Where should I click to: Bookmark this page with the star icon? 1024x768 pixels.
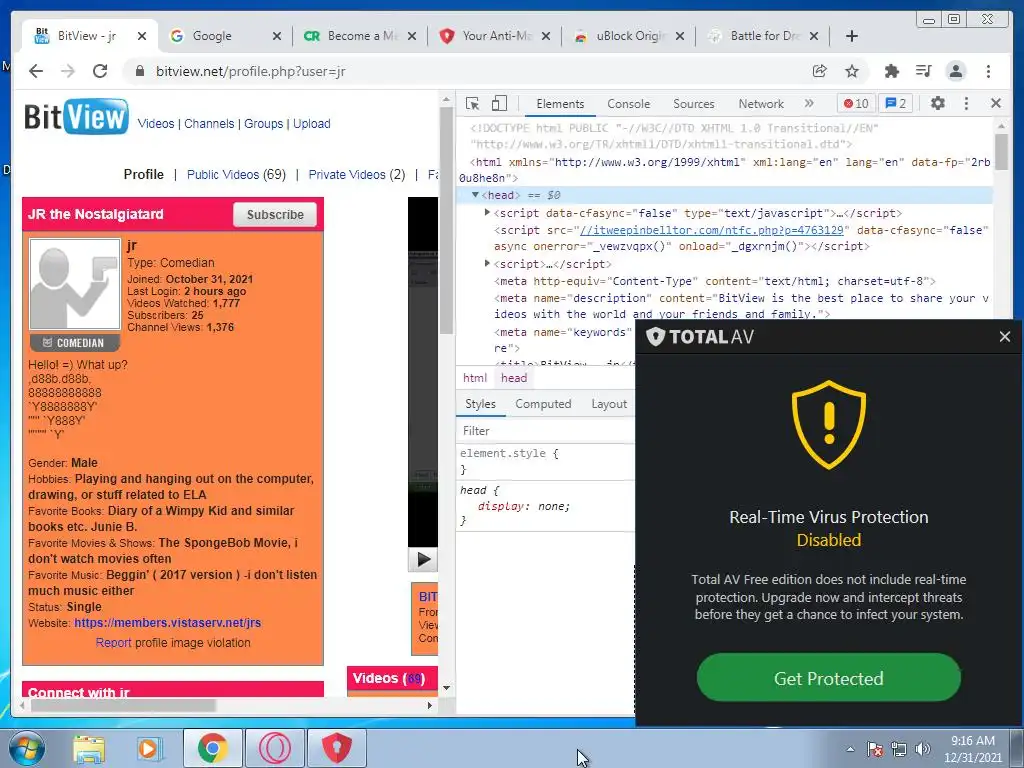(852, 71)
